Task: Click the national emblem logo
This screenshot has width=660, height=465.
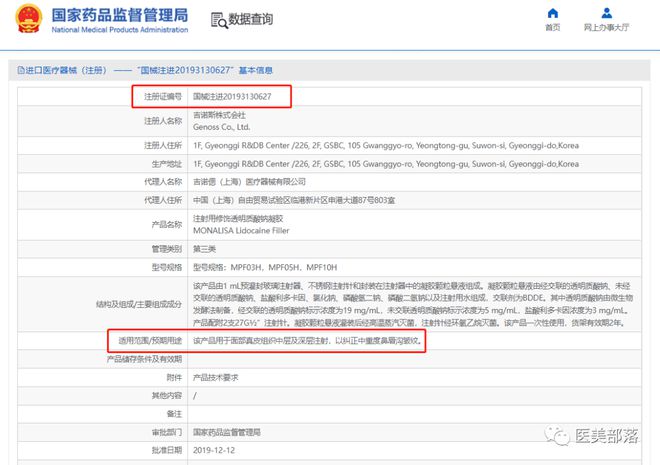Action: pyautogui.click(x=29, y=18)
